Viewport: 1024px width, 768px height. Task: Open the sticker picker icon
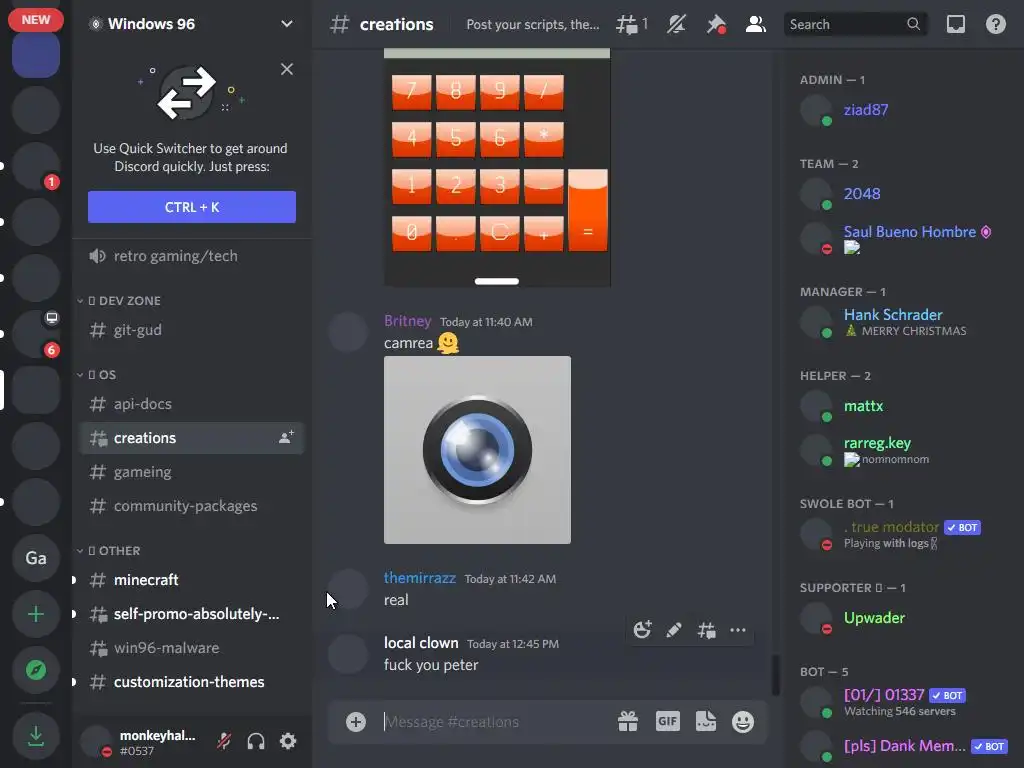click(x=706, y=722)
